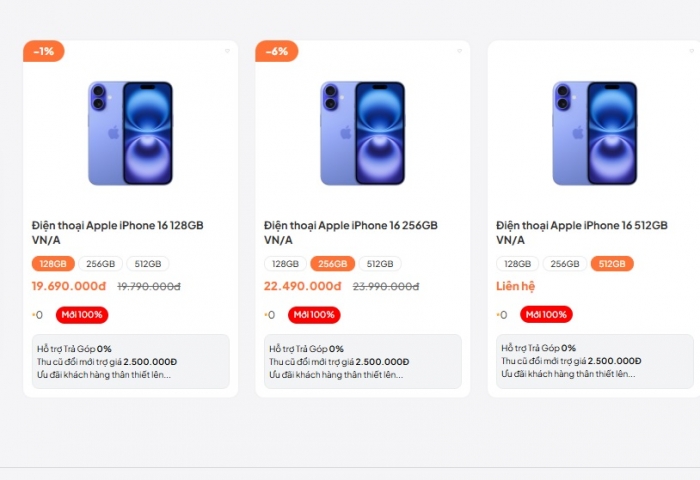Click the -6% discount badge
The image size is (700, 480).
[276, 51]
